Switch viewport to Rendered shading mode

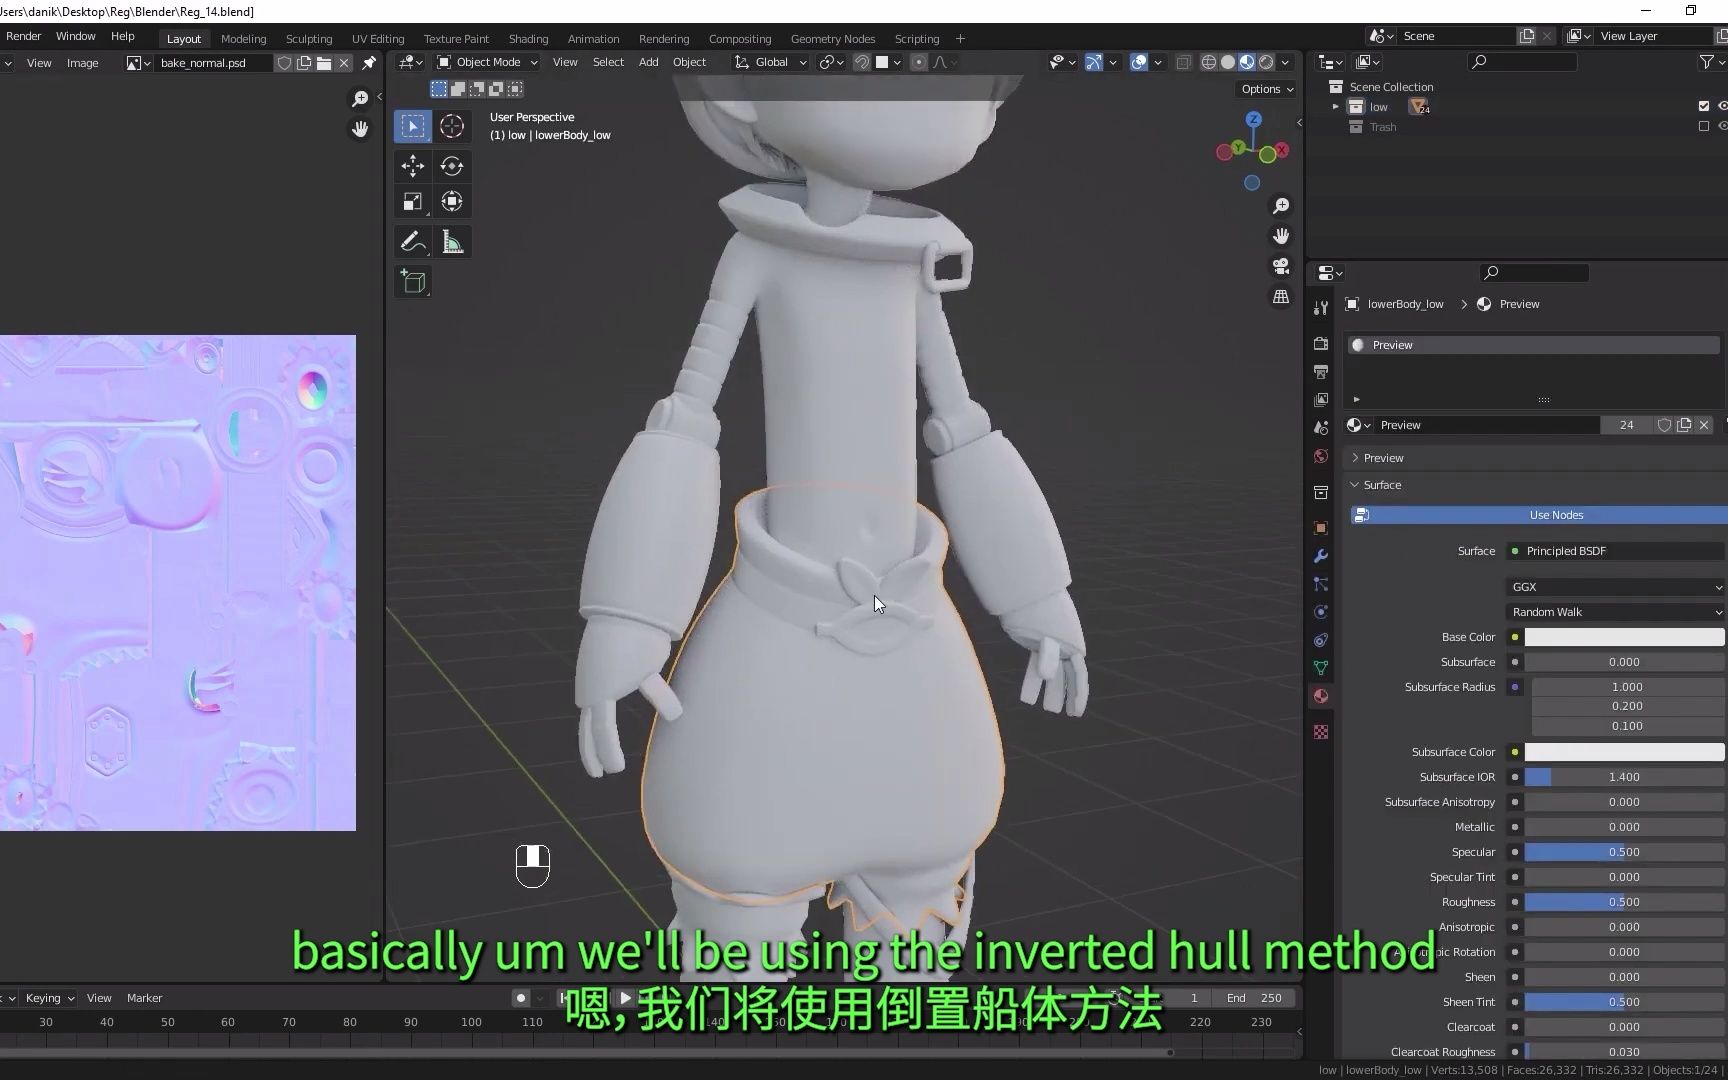tap(1266, 62)
